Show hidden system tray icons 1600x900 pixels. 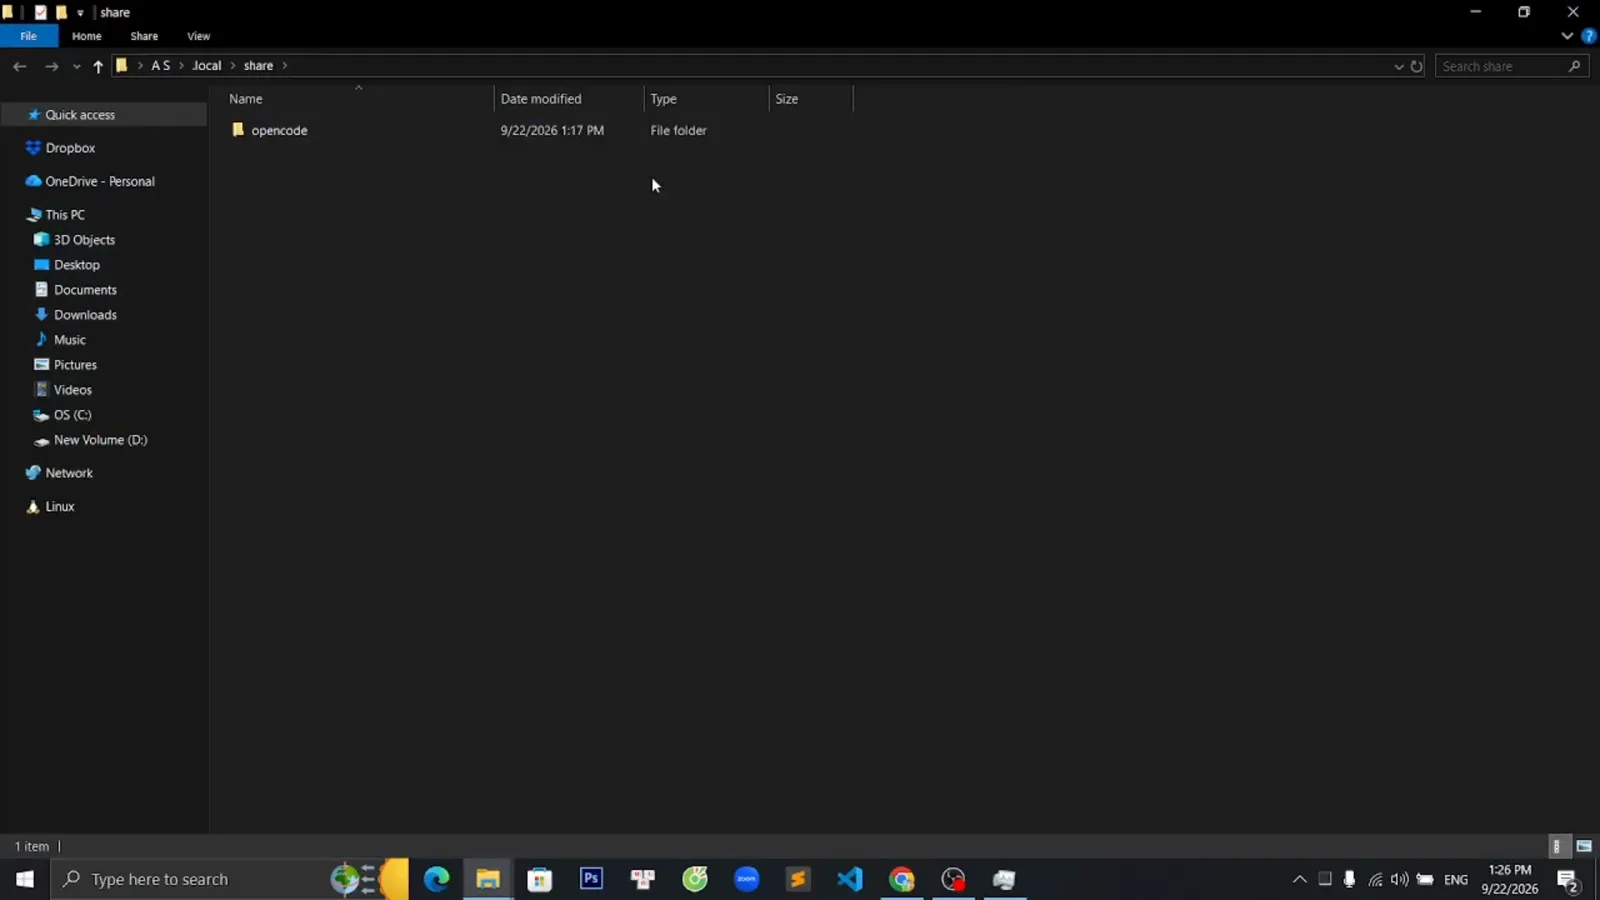1299,879
